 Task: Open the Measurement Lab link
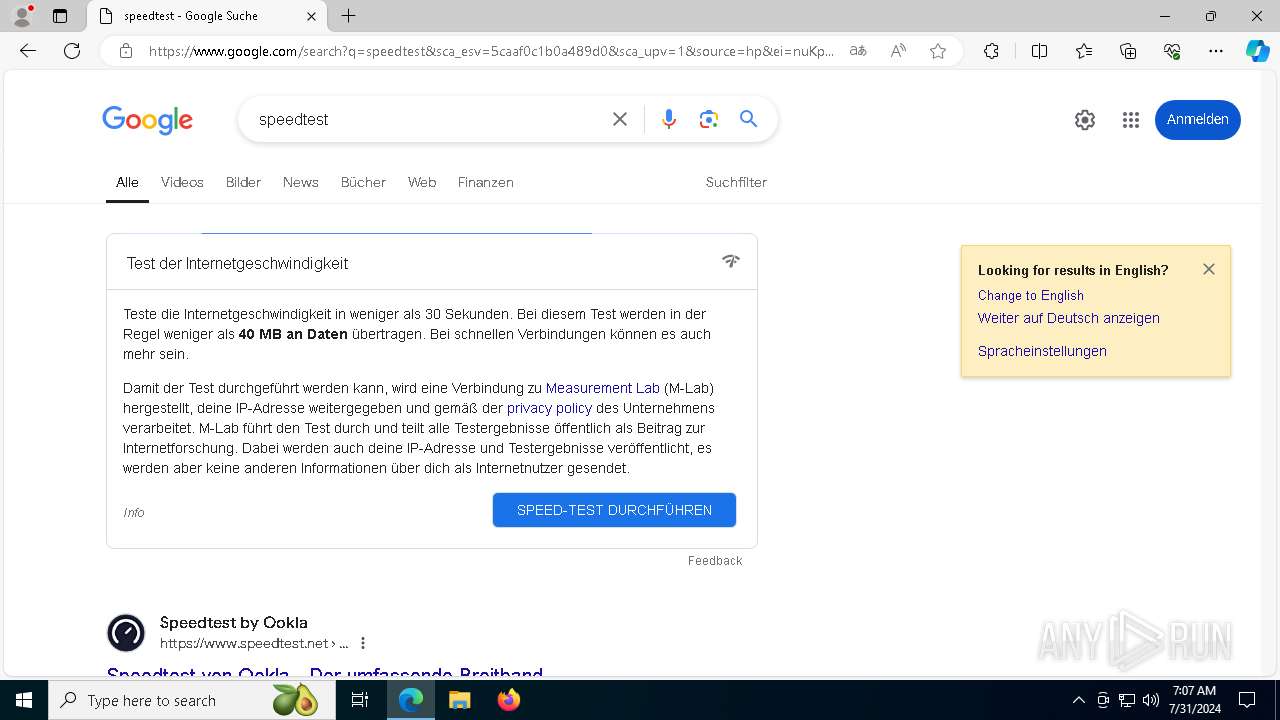[603, 388]
